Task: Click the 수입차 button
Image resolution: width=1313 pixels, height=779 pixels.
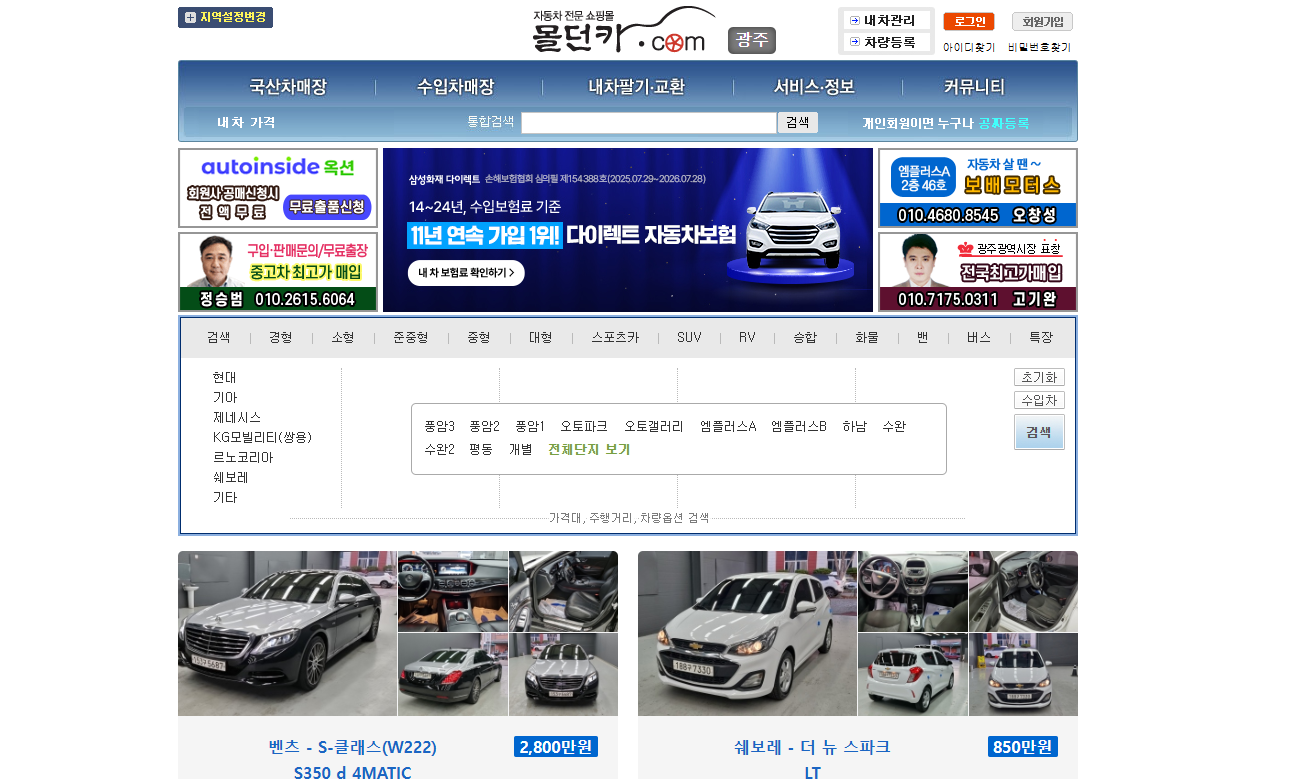Action: pyautogui.click(x=1039, y=400)
